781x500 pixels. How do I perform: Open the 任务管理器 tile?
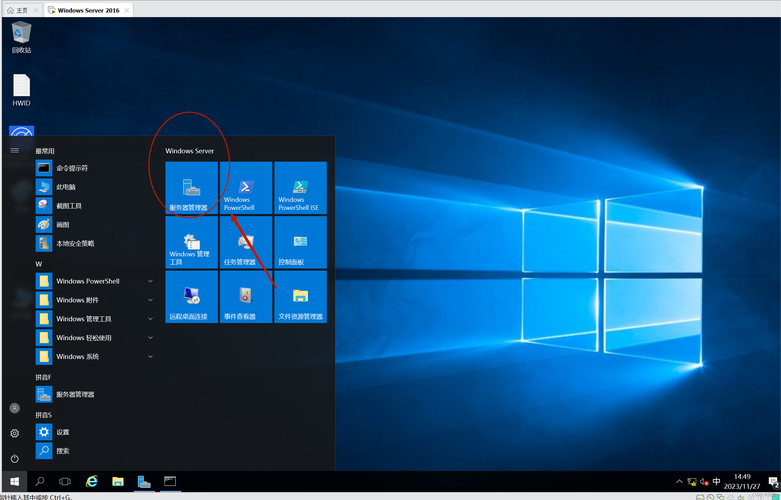246,242
